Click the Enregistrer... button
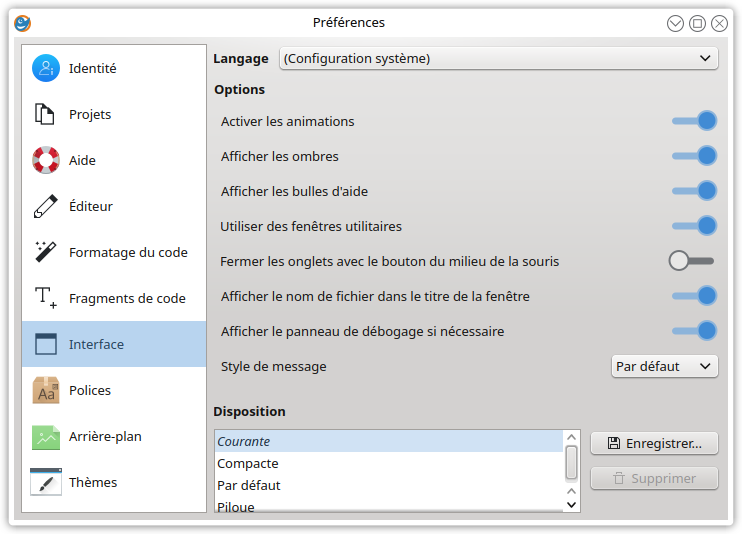Screen dimensions: 742x534 654,444
